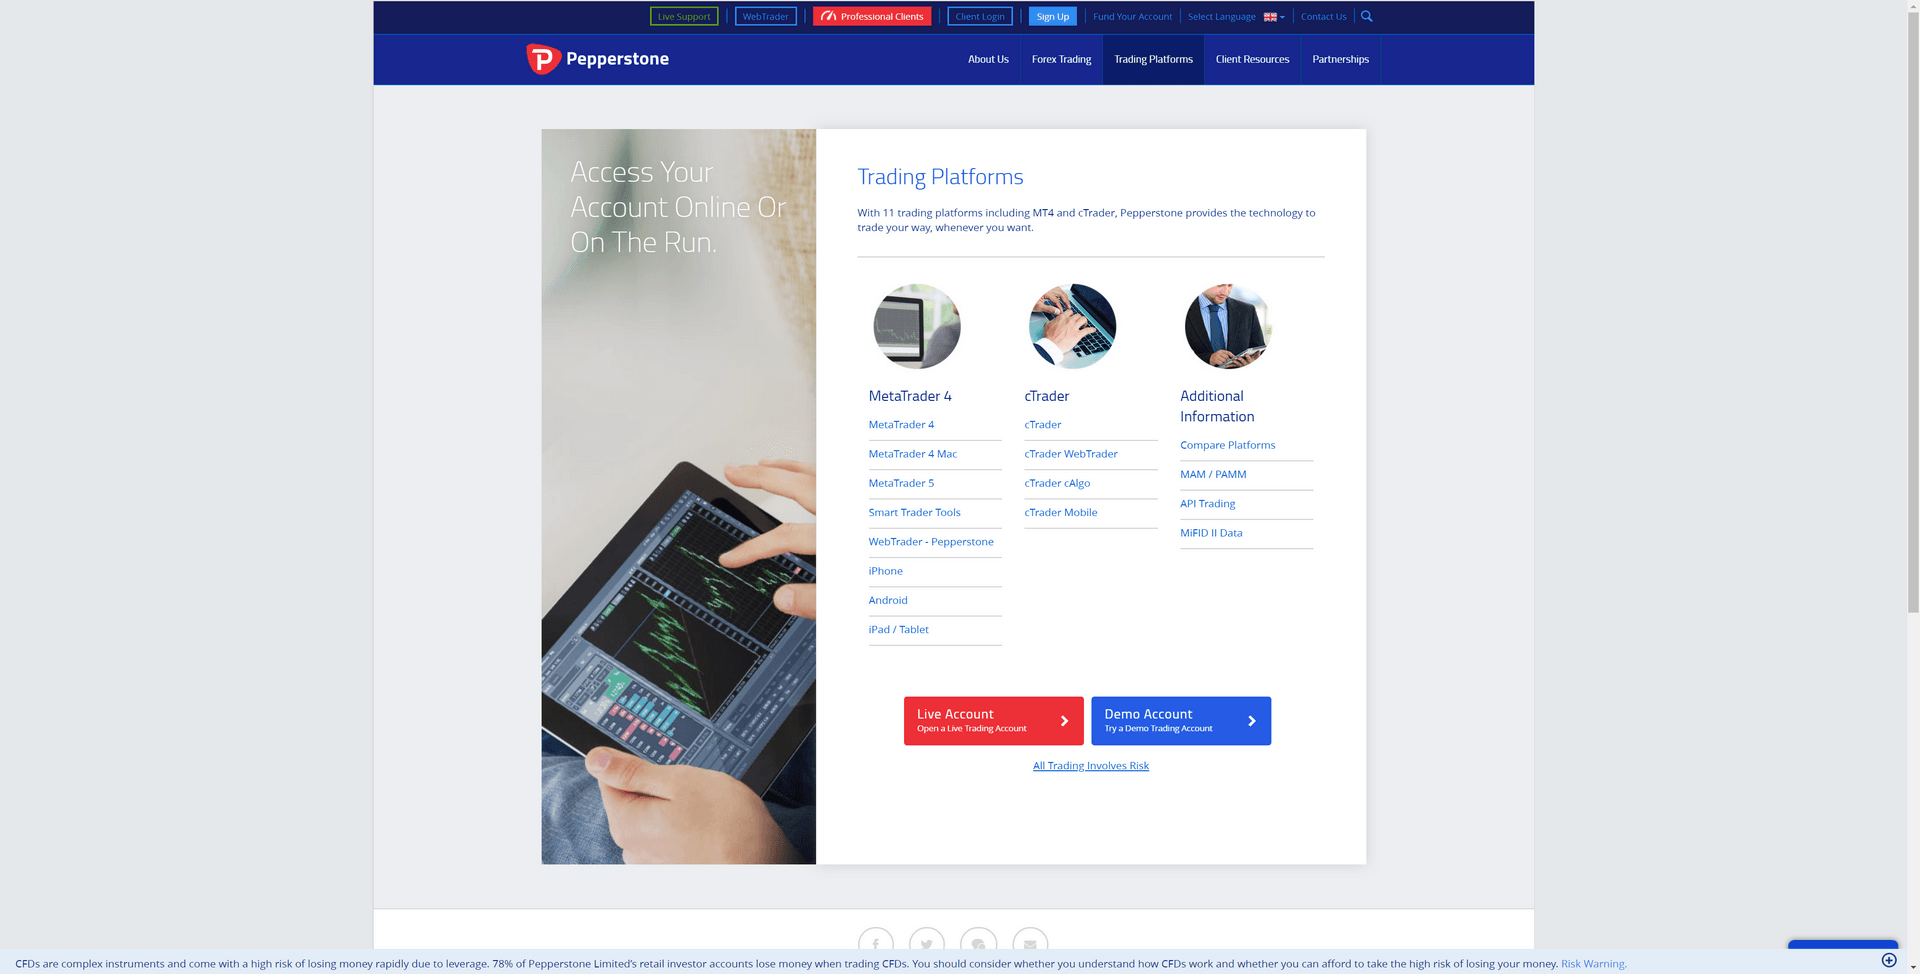This screenshot has height=974, width=1920.
Task: Click the Pepperstone logo
Action: [x=597, y=59]
